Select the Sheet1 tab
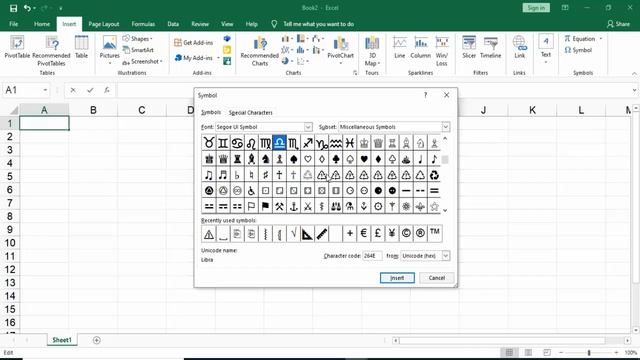640x360 pixels. point(62,340)
